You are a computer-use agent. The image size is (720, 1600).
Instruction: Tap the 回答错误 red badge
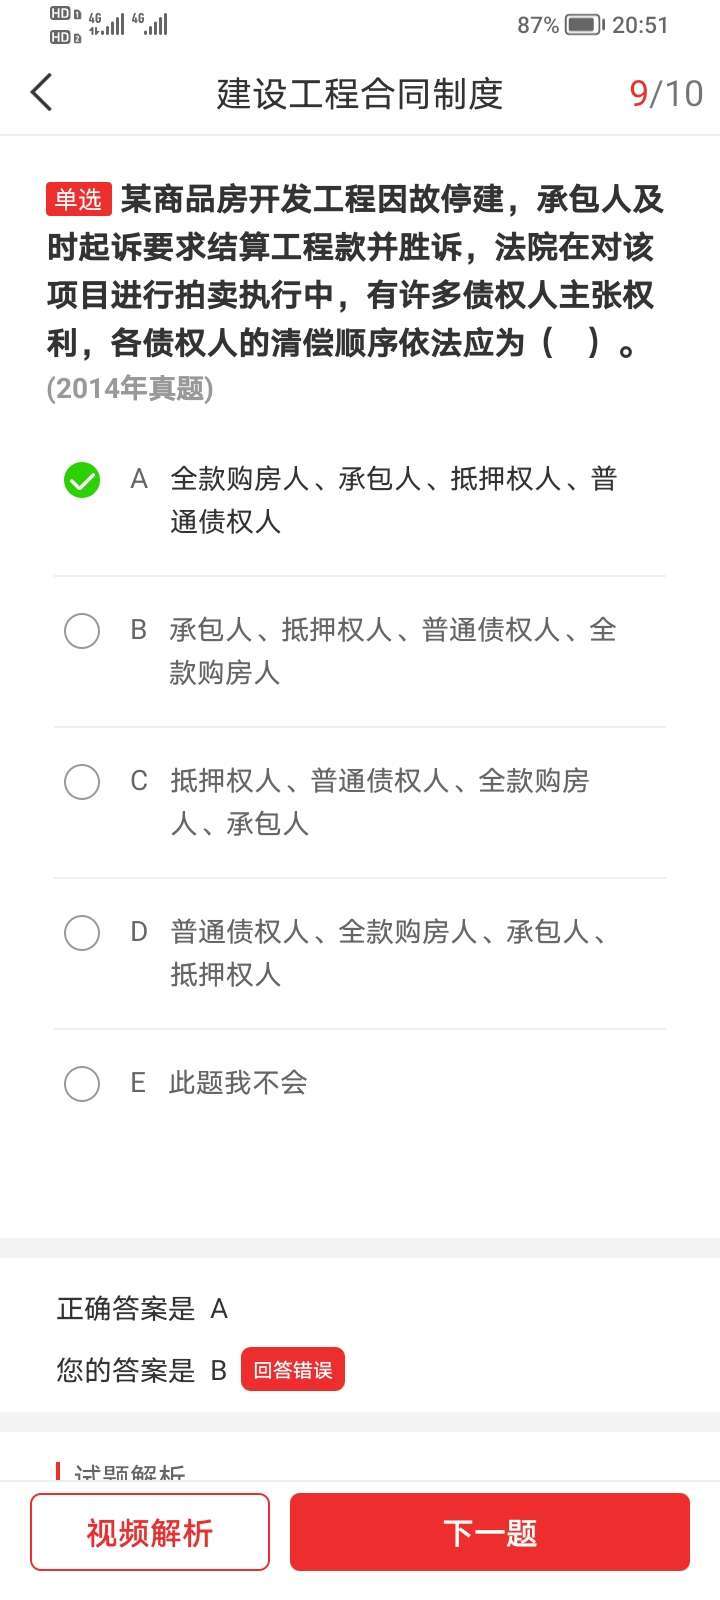(x=292, y=1370)
